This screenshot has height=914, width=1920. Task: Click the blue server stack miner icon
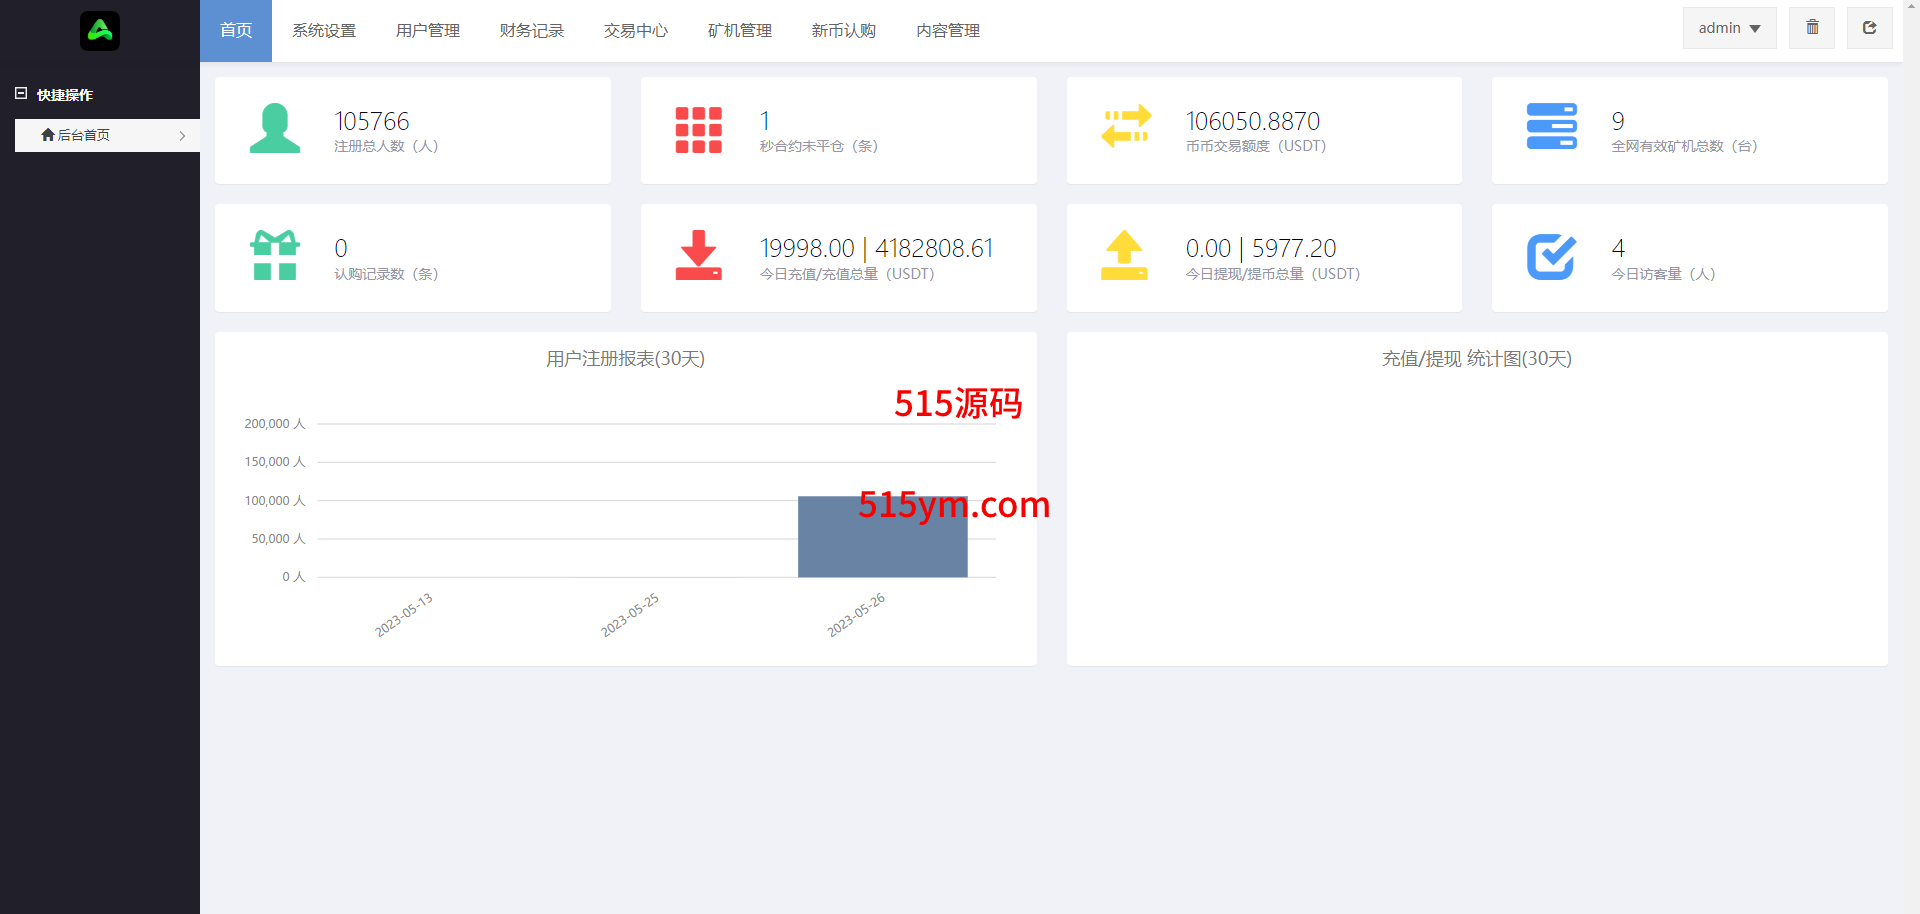point(1551,127)
